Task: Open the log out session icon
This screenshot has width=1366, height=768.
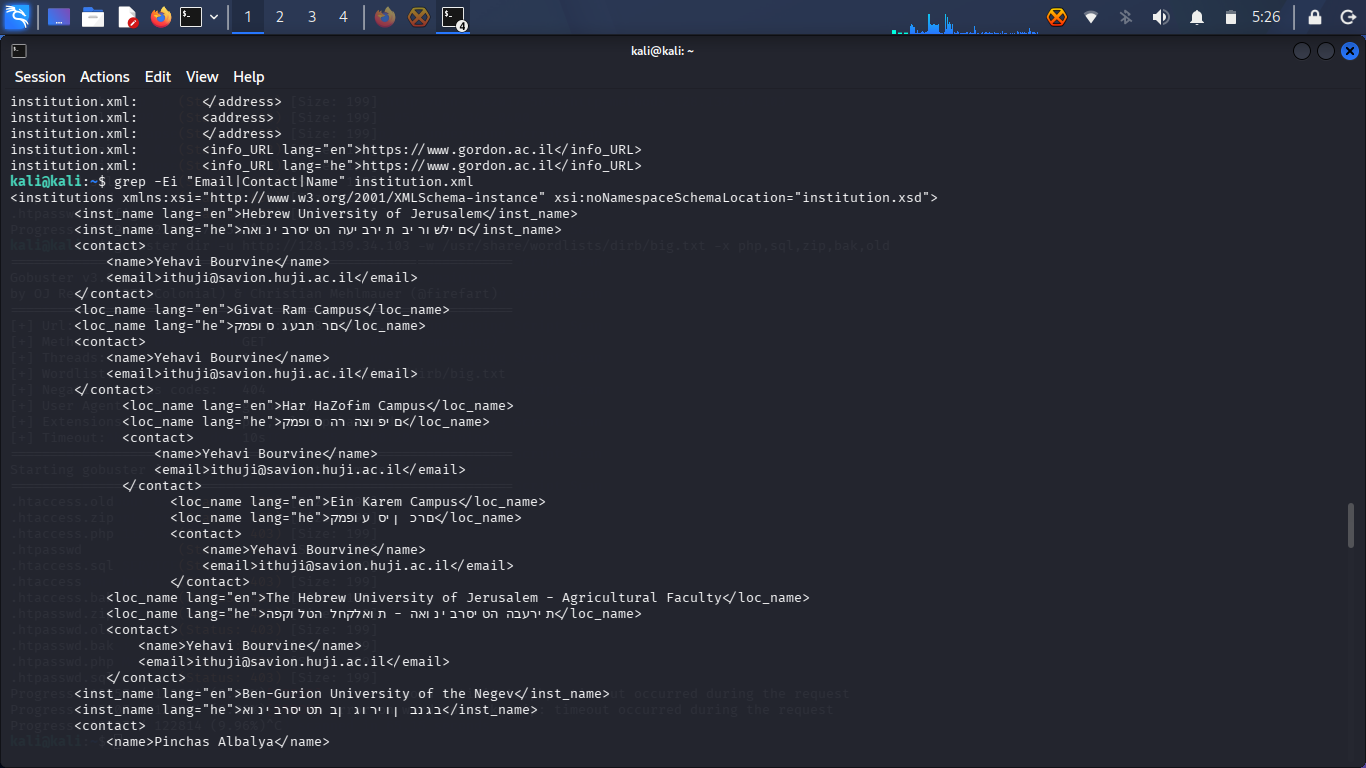Action: click(x=1347, y=17)
